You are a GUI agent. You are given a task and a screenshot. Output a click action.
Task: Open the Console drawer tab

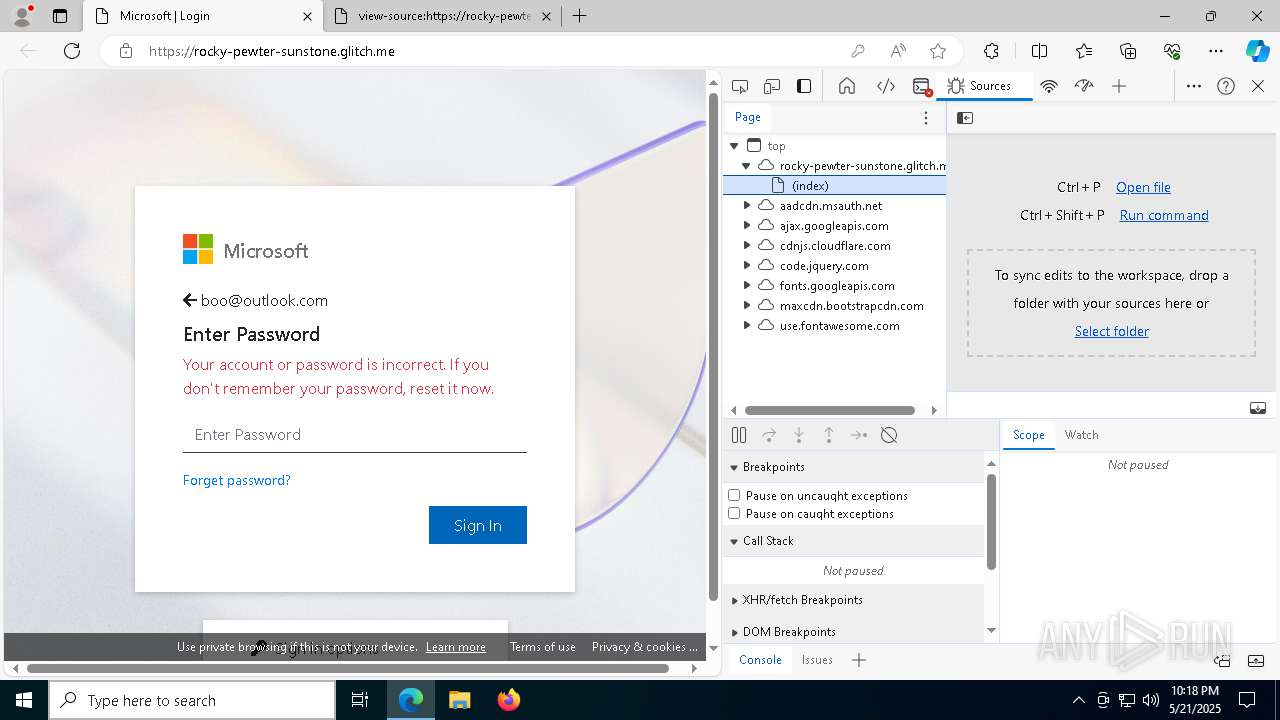[x=760, y=660]
